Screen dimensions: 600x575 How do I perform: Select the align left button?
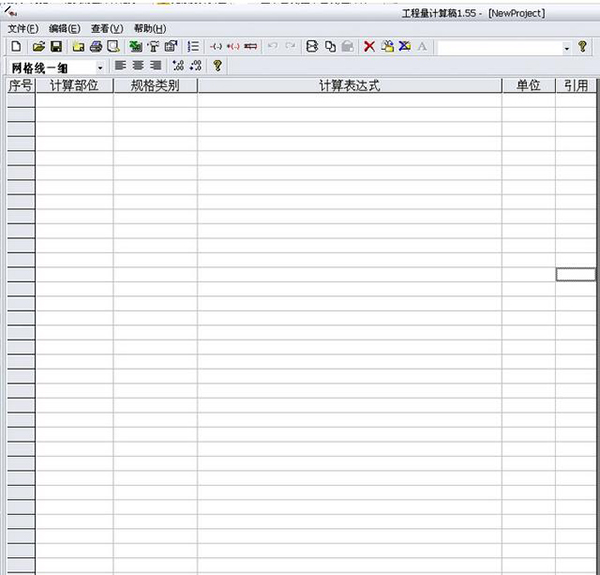120,66
